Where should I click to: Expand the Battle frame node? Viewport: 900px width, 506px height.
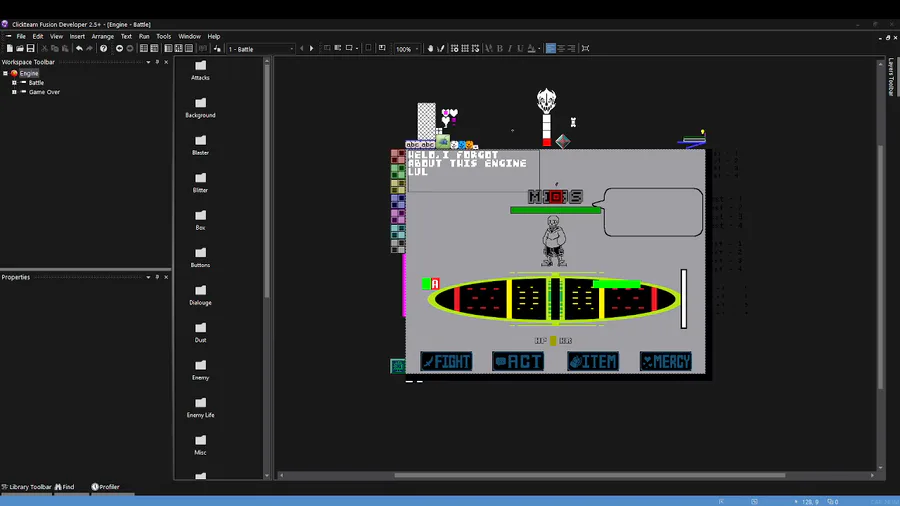click(x=14, y=83)
